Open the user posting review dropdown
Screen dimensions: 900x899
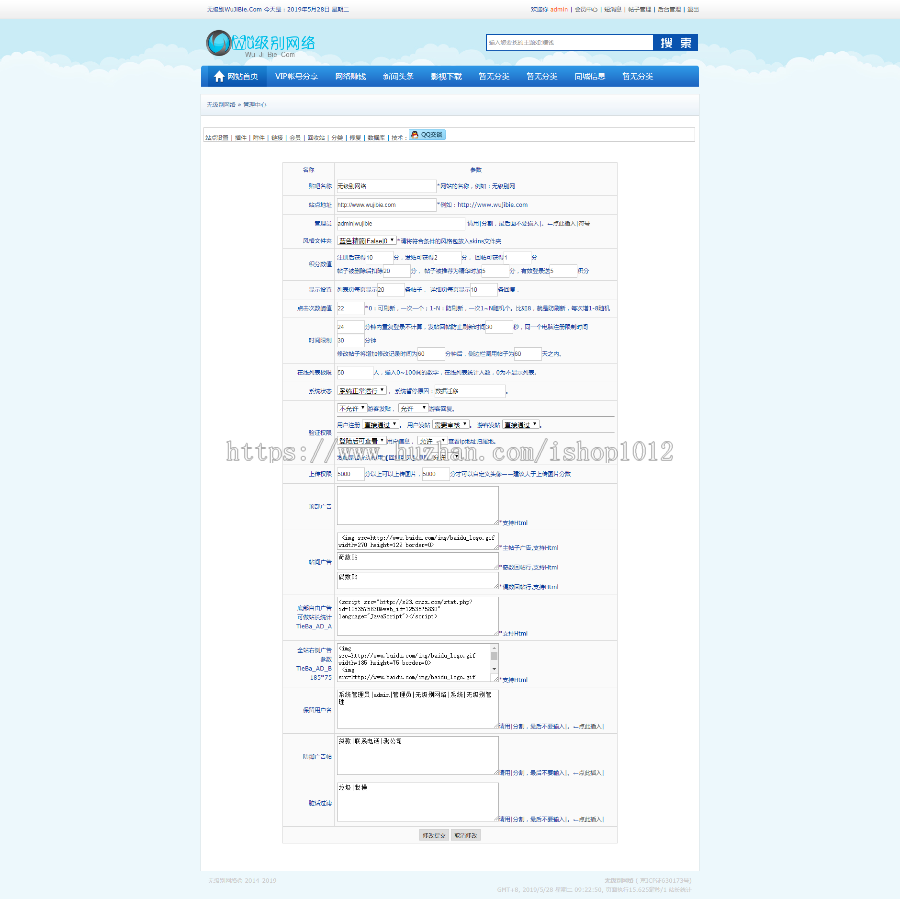(451, 425)
